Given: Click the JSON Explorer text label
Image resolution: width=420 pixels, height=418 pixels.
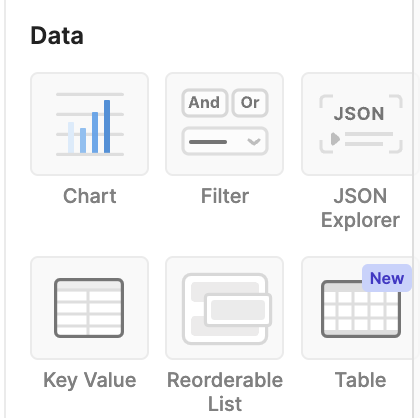Looking at the screenshot, I should [360, 208].
